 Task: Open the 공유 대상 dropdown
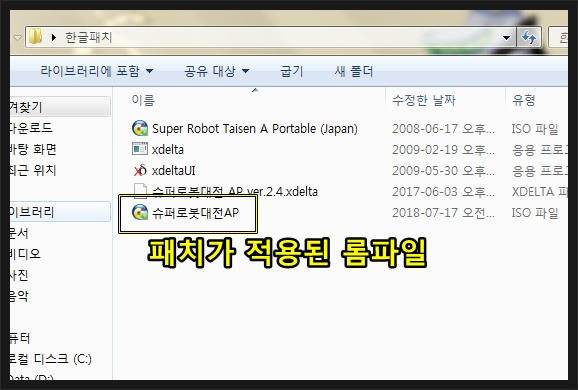[217, 71]
